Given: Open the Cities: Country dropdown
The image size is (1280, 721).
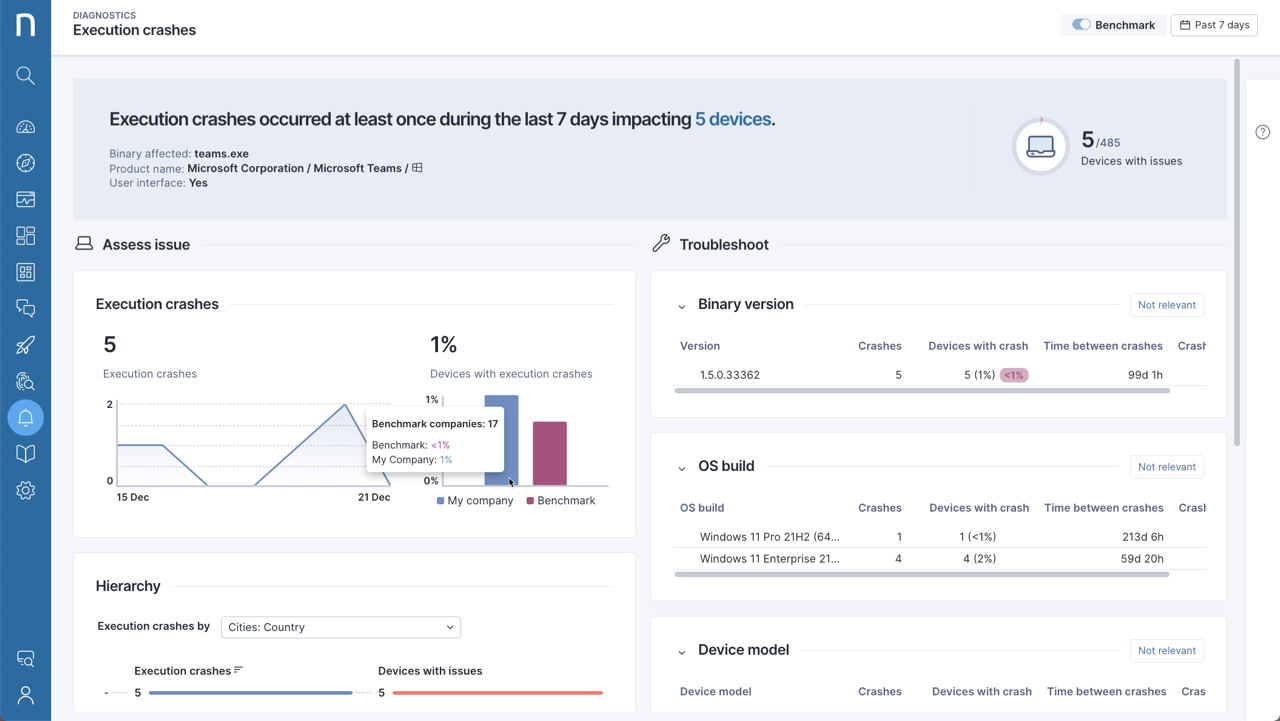Looking at the screenshot, I should (x=340, y=627).
